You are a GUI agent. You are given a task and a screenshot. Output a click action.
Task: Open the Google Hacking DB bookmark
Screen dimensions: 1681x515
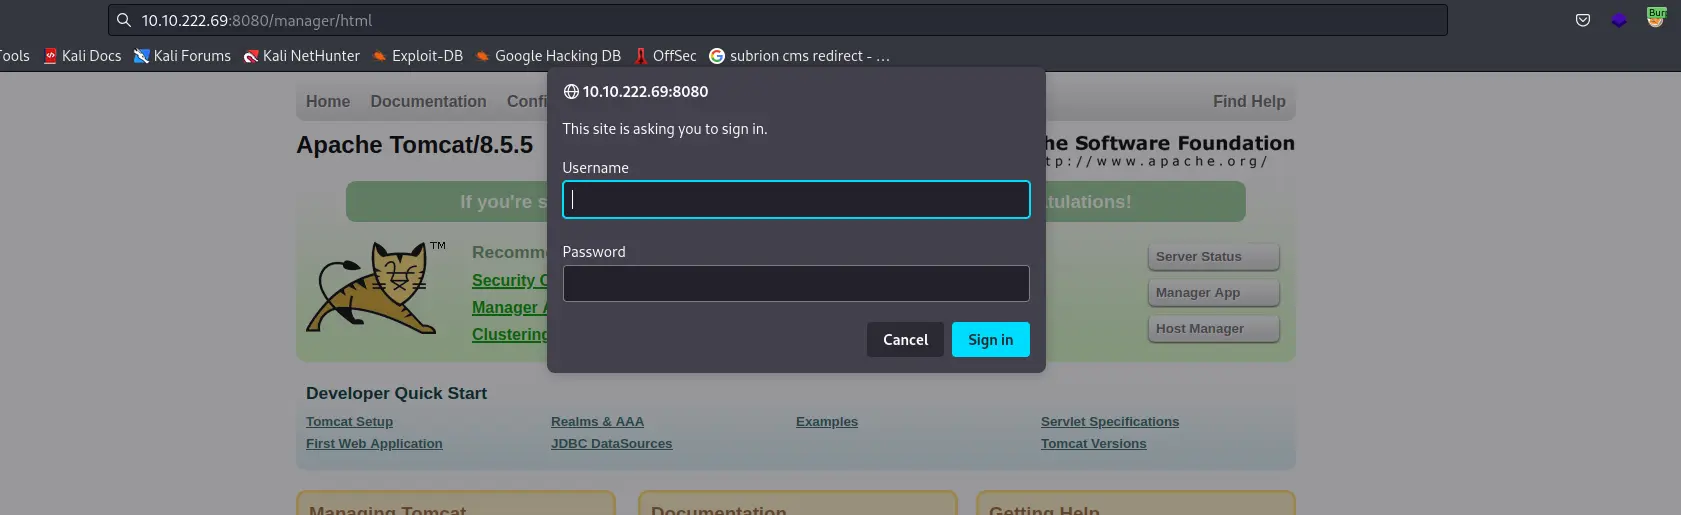point(548,56)
